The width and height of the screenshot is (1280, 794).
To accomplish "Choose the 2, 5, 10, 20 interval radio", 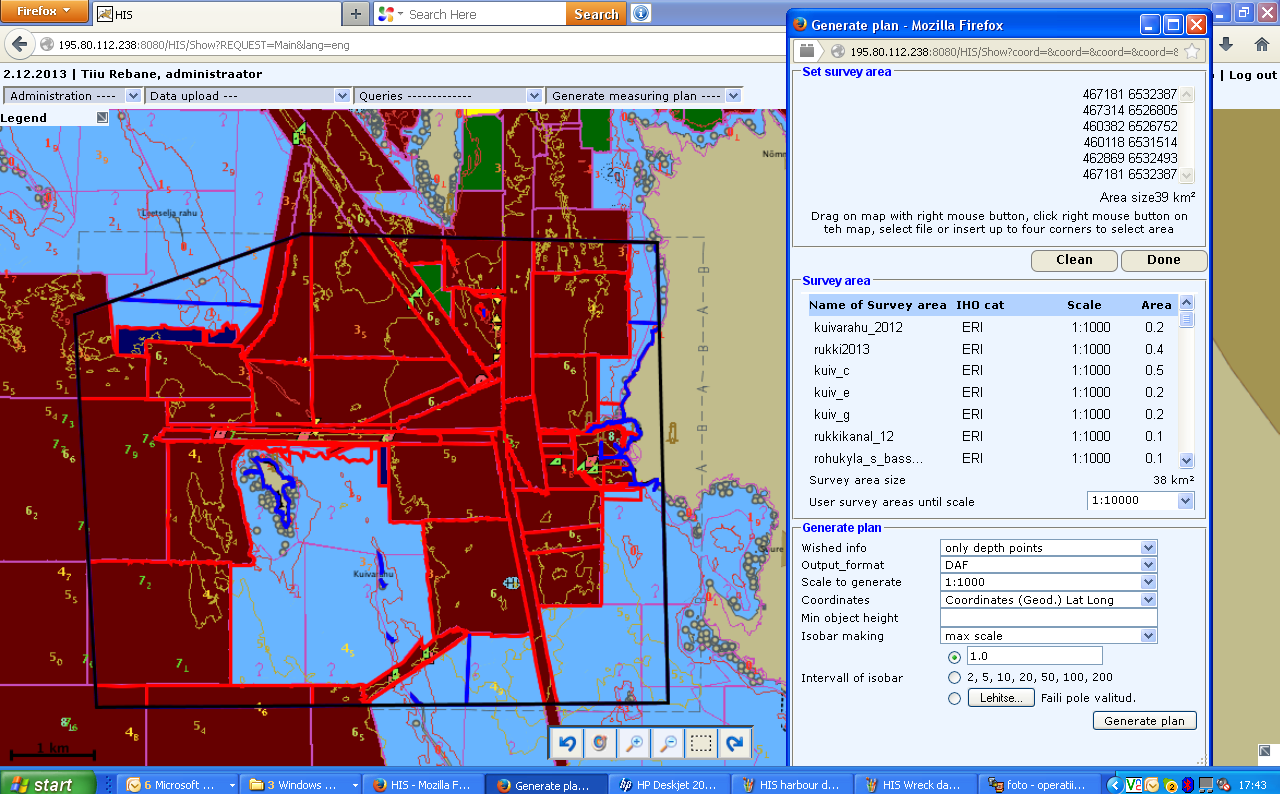I will coord(954,678).
